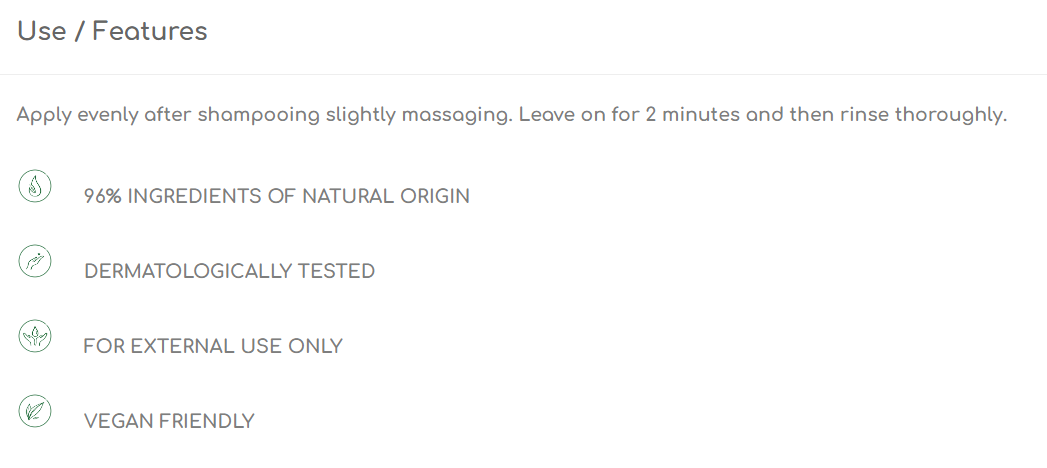Click the Vegan Friendly label
The height and width of the screenshot is (468, 1047).
169,421
